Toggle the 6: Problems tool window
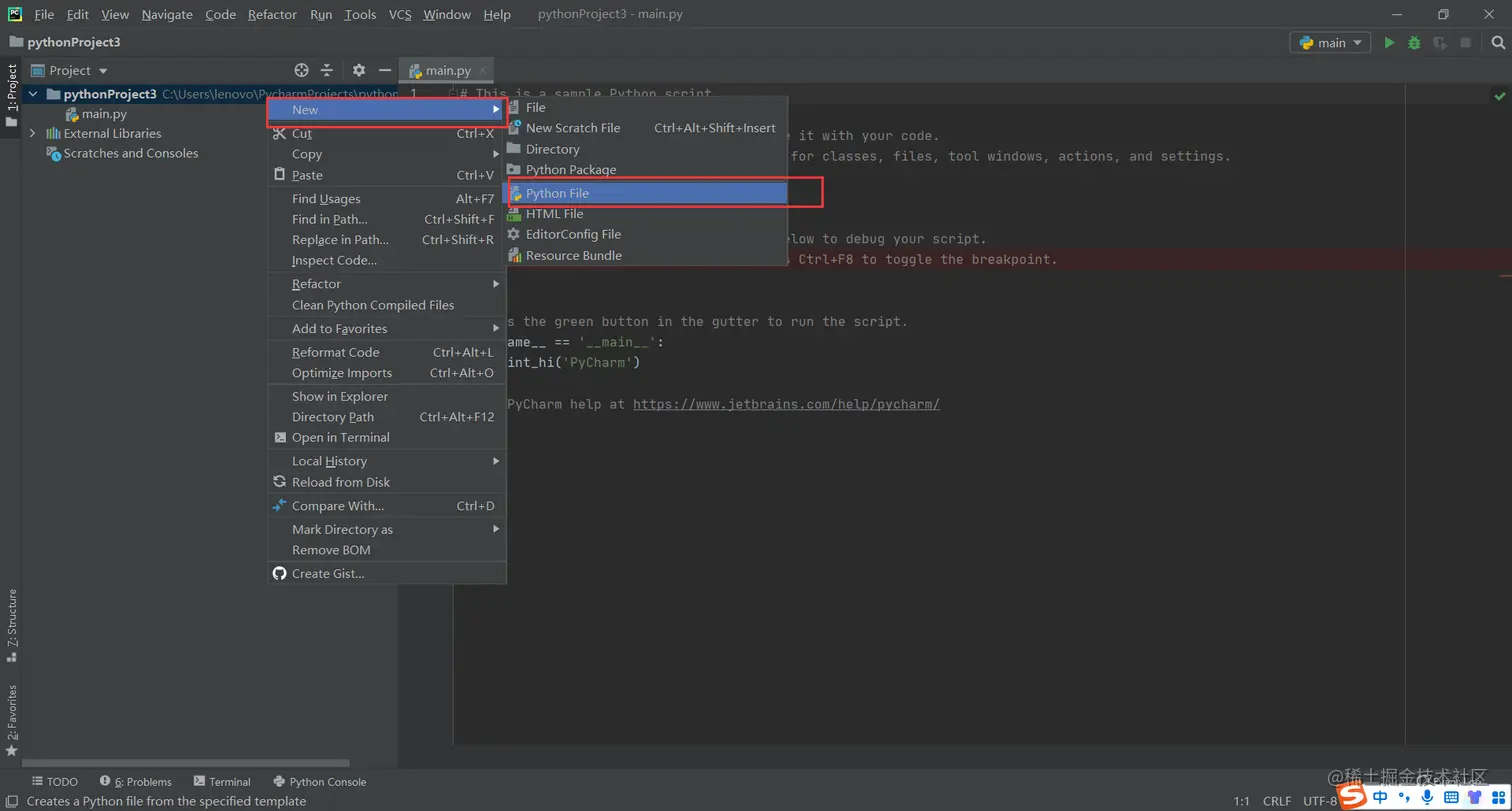This screenshot has width=1512, height=811. (136, 782)
